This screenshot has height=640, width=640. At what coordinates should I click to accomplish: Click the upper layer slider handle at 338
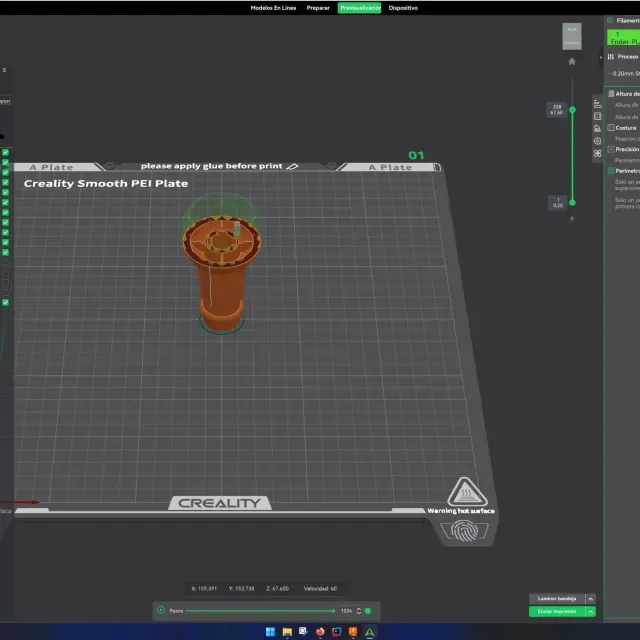coord(572,110)
